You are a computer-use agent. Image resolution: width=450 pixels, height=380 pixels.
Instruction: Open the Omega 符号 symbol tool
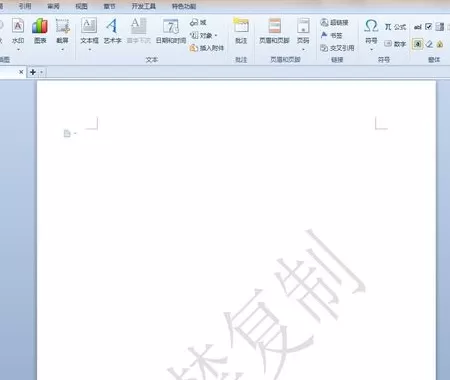[x=371, y=26]
